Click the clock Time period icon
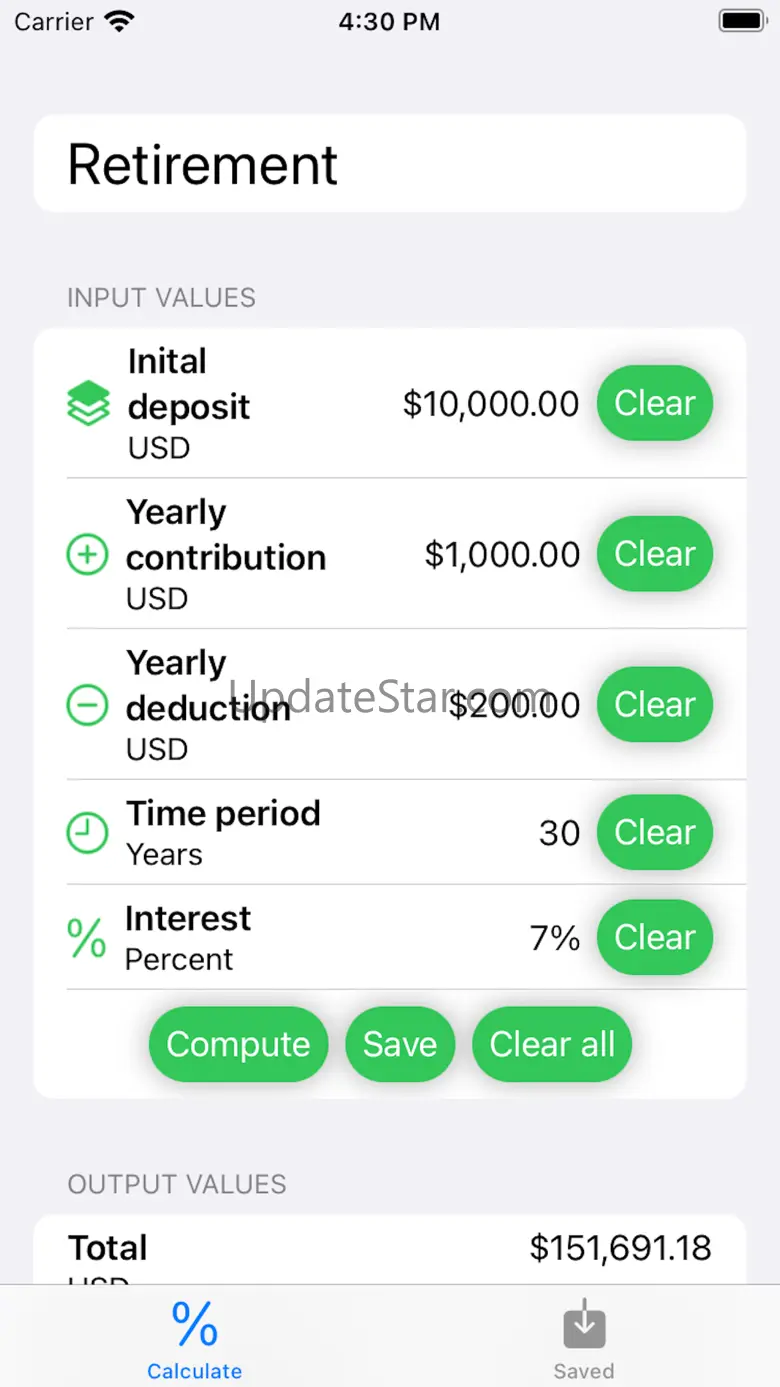This screenshot has width=780, height=1387. [x=87, y=833]
